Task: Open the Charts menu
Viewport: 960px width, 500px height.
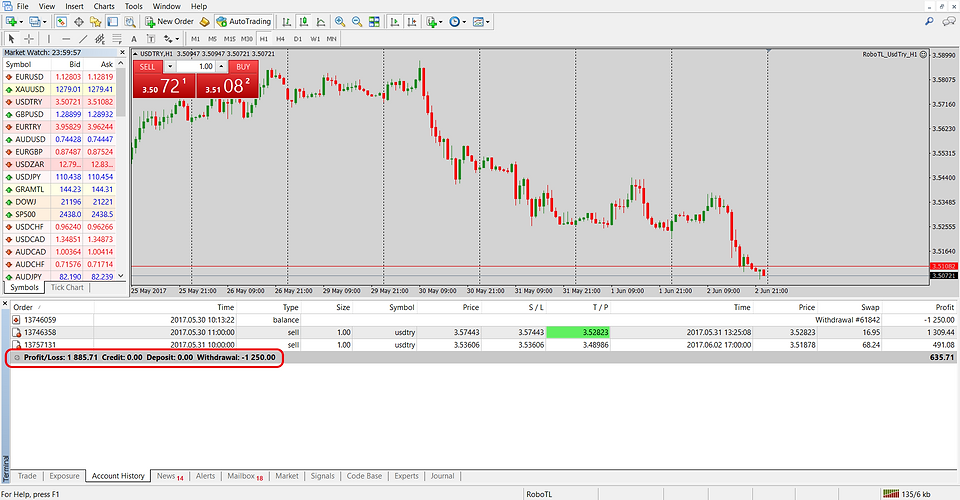Action: pos(104,6)
